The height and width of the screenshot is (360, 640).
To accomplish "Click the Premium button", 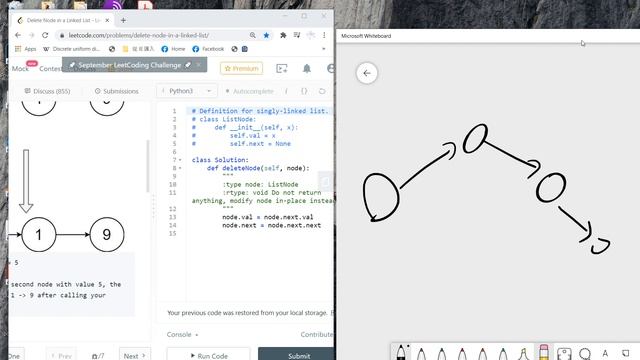I will (x=242, y=68).
